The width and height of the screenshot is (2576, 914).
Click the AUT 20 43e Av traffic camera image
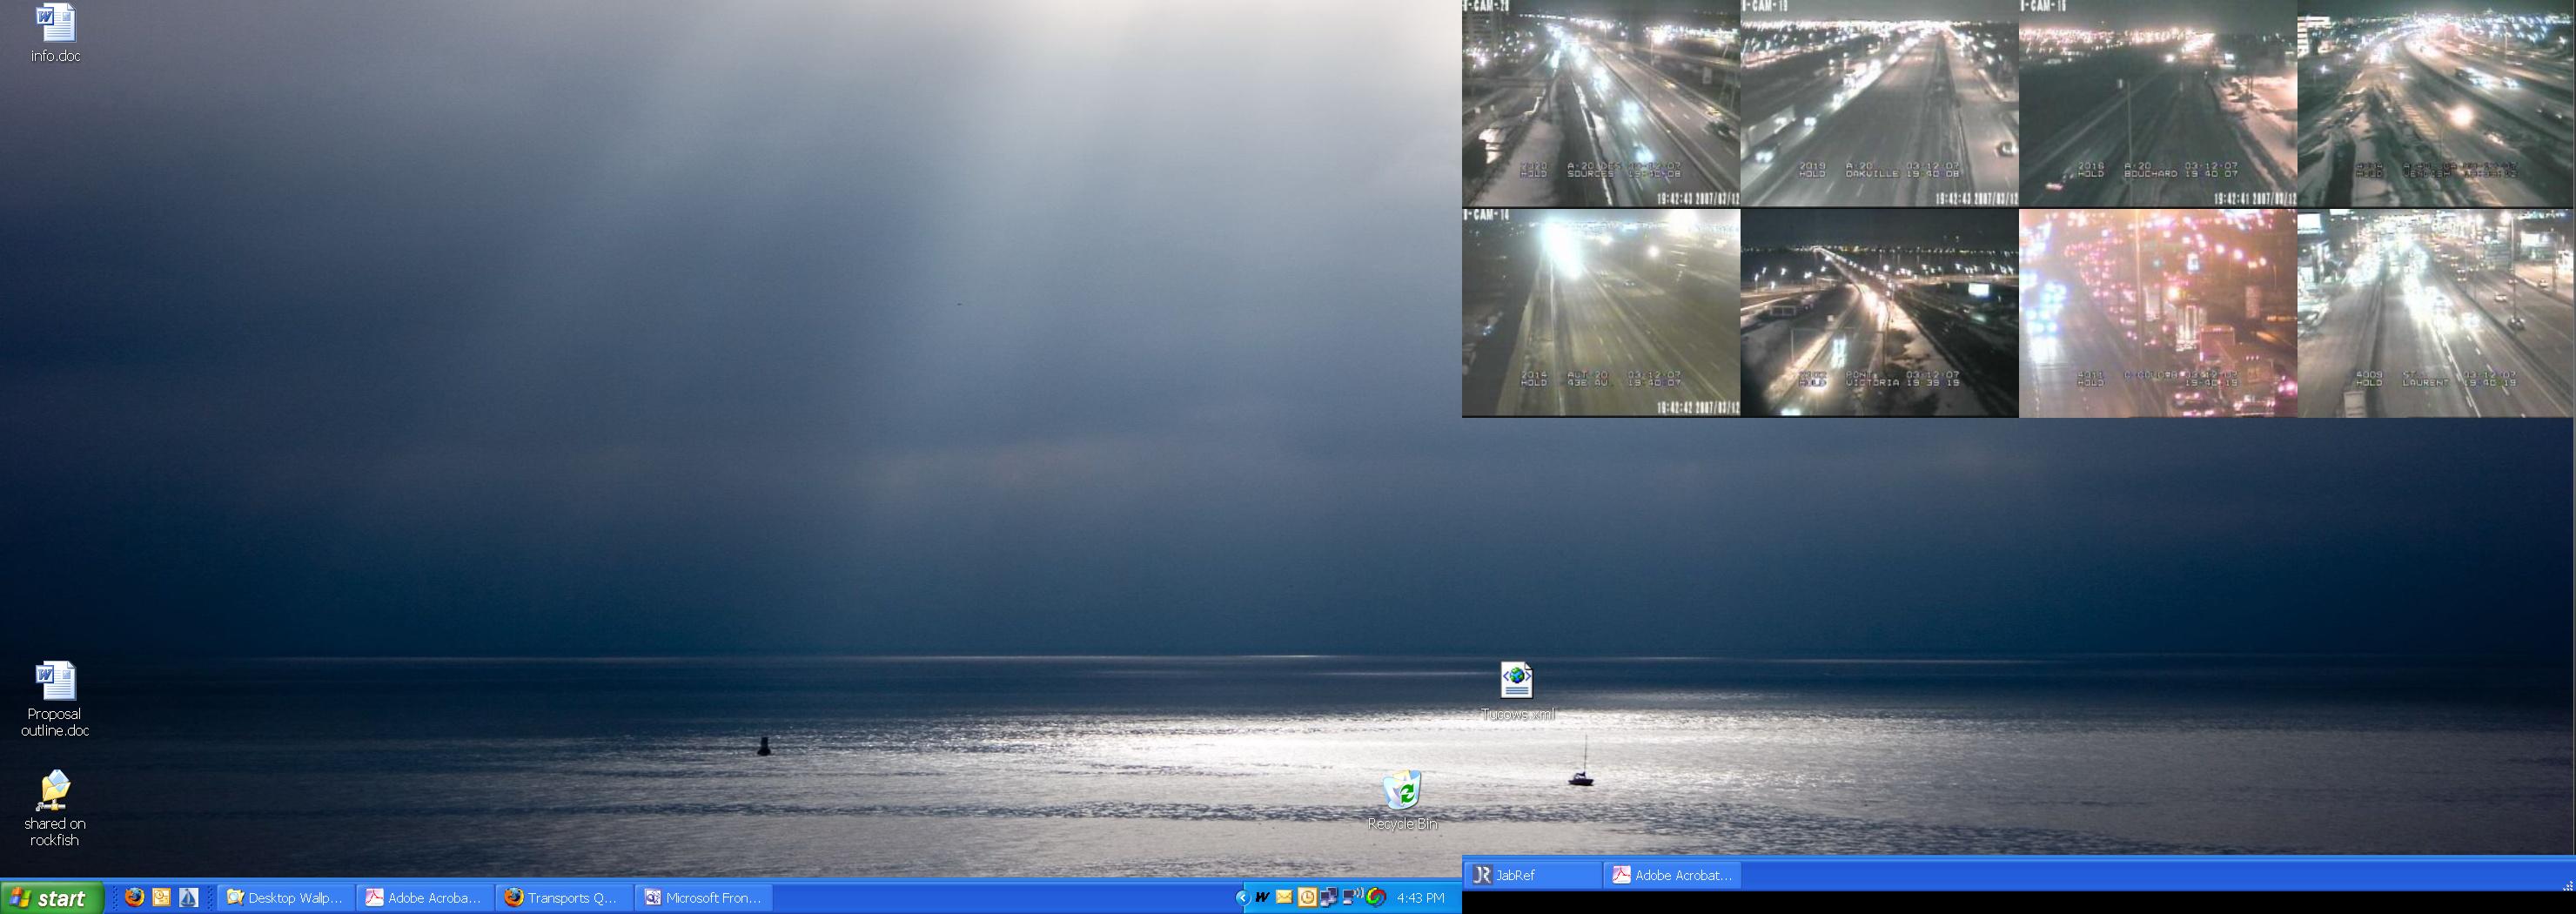point(1601,313)
